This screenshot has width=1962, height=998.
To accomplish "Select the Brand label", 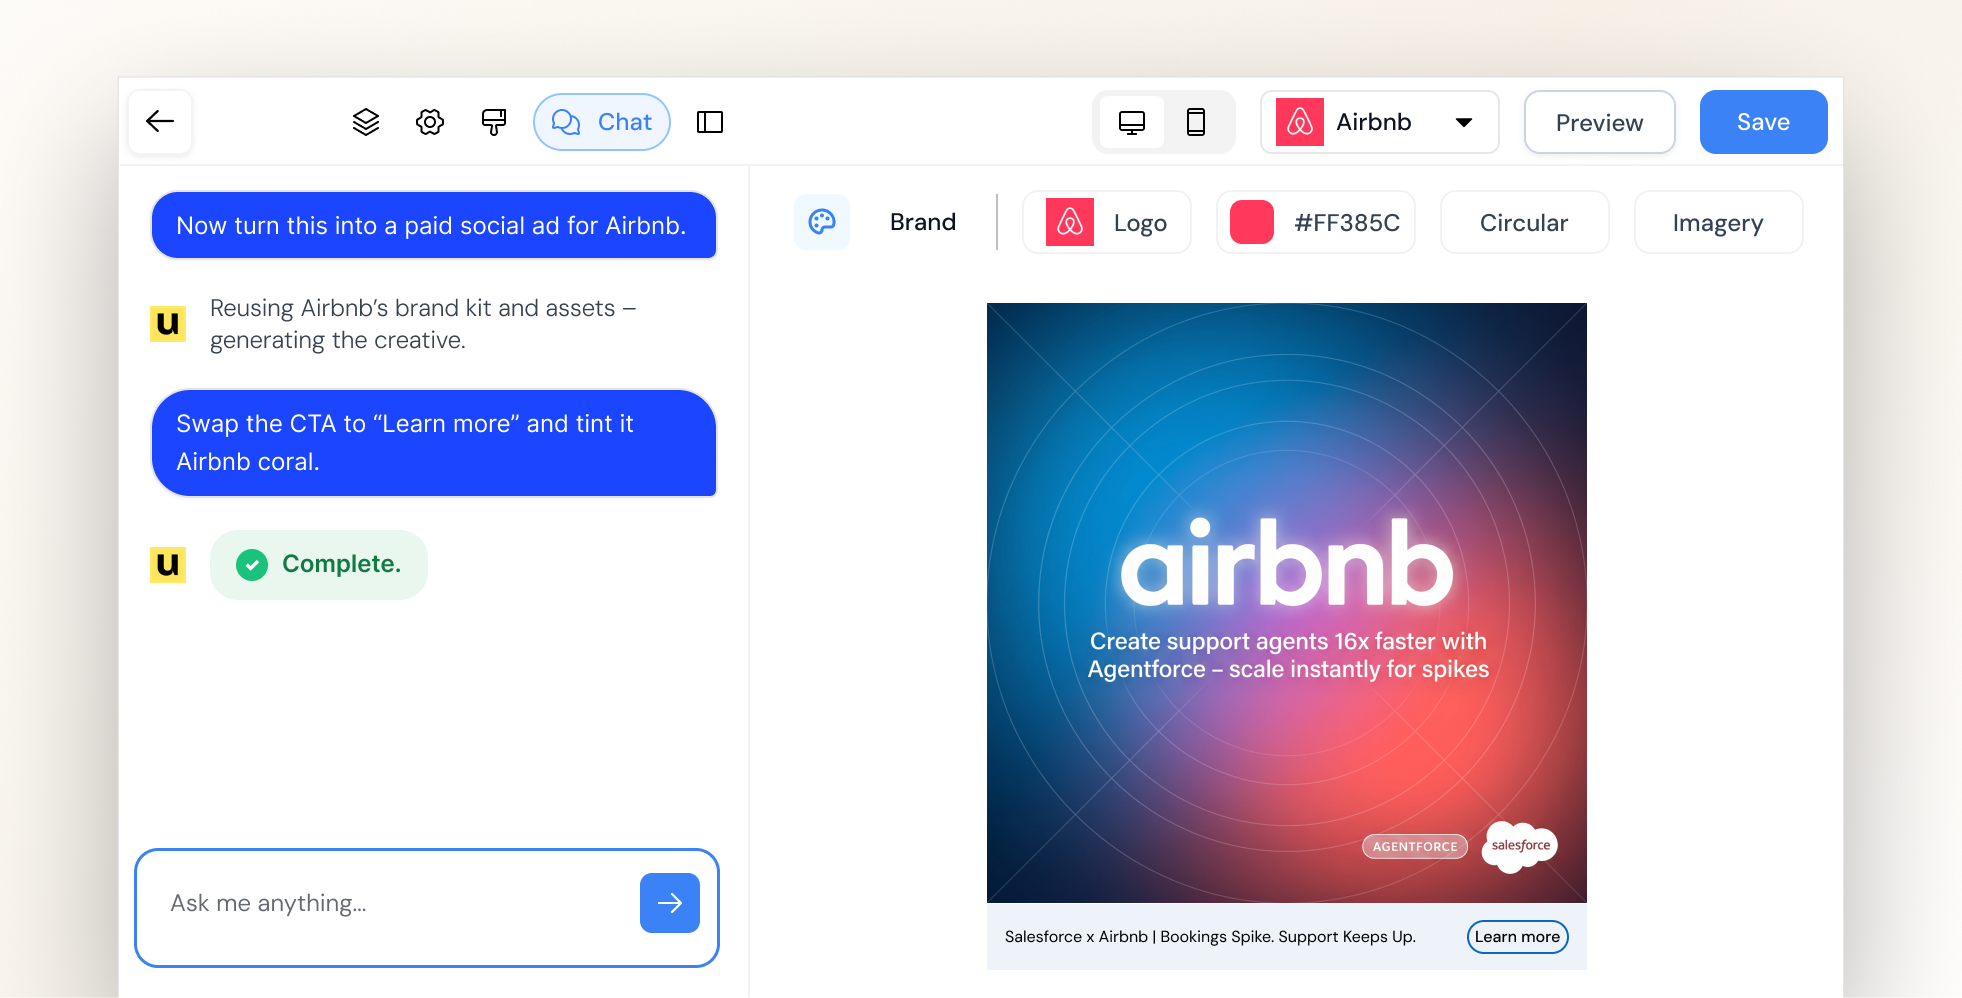I will [923, 222].
